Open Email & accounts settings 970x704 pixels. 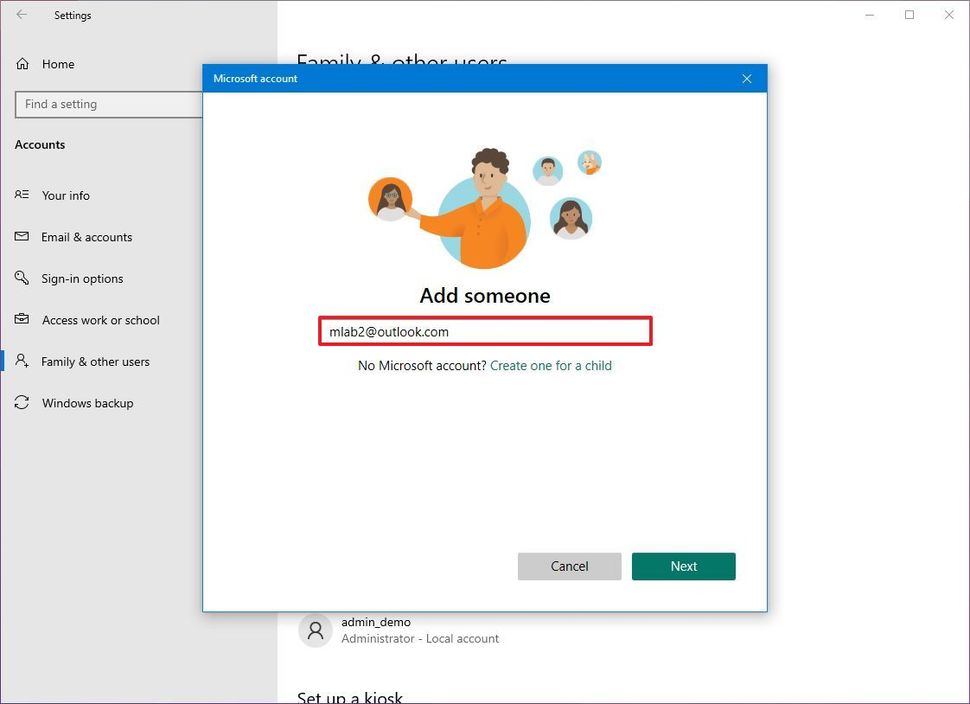click(87, 237)
